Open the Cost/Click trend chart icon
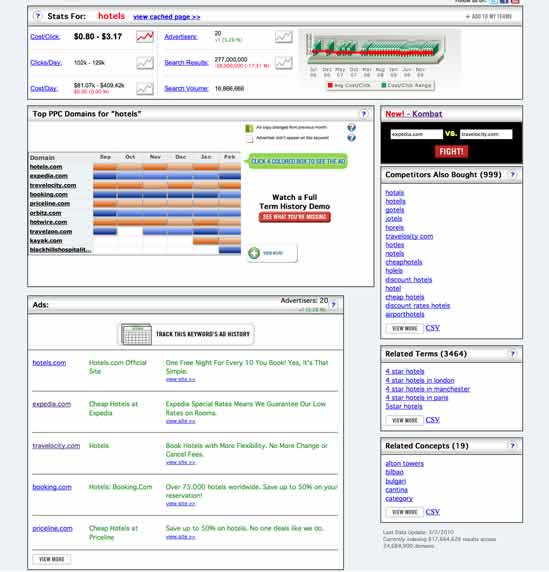The height and width of the screenshot is (572, 549). click(145, 37)
